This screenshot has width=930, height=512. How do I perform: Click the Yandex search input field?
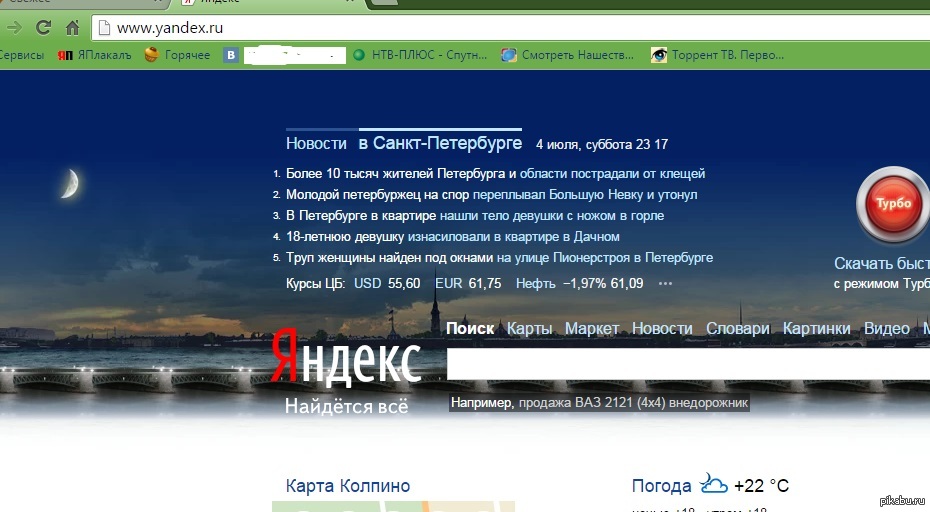coord(688,364)
